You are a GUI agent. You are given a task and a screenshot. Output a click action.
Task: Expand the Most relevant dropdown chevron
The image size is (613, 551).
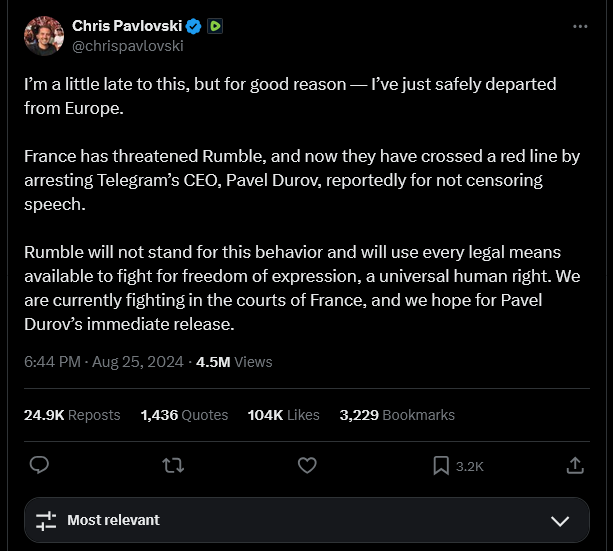pos(560,520)
